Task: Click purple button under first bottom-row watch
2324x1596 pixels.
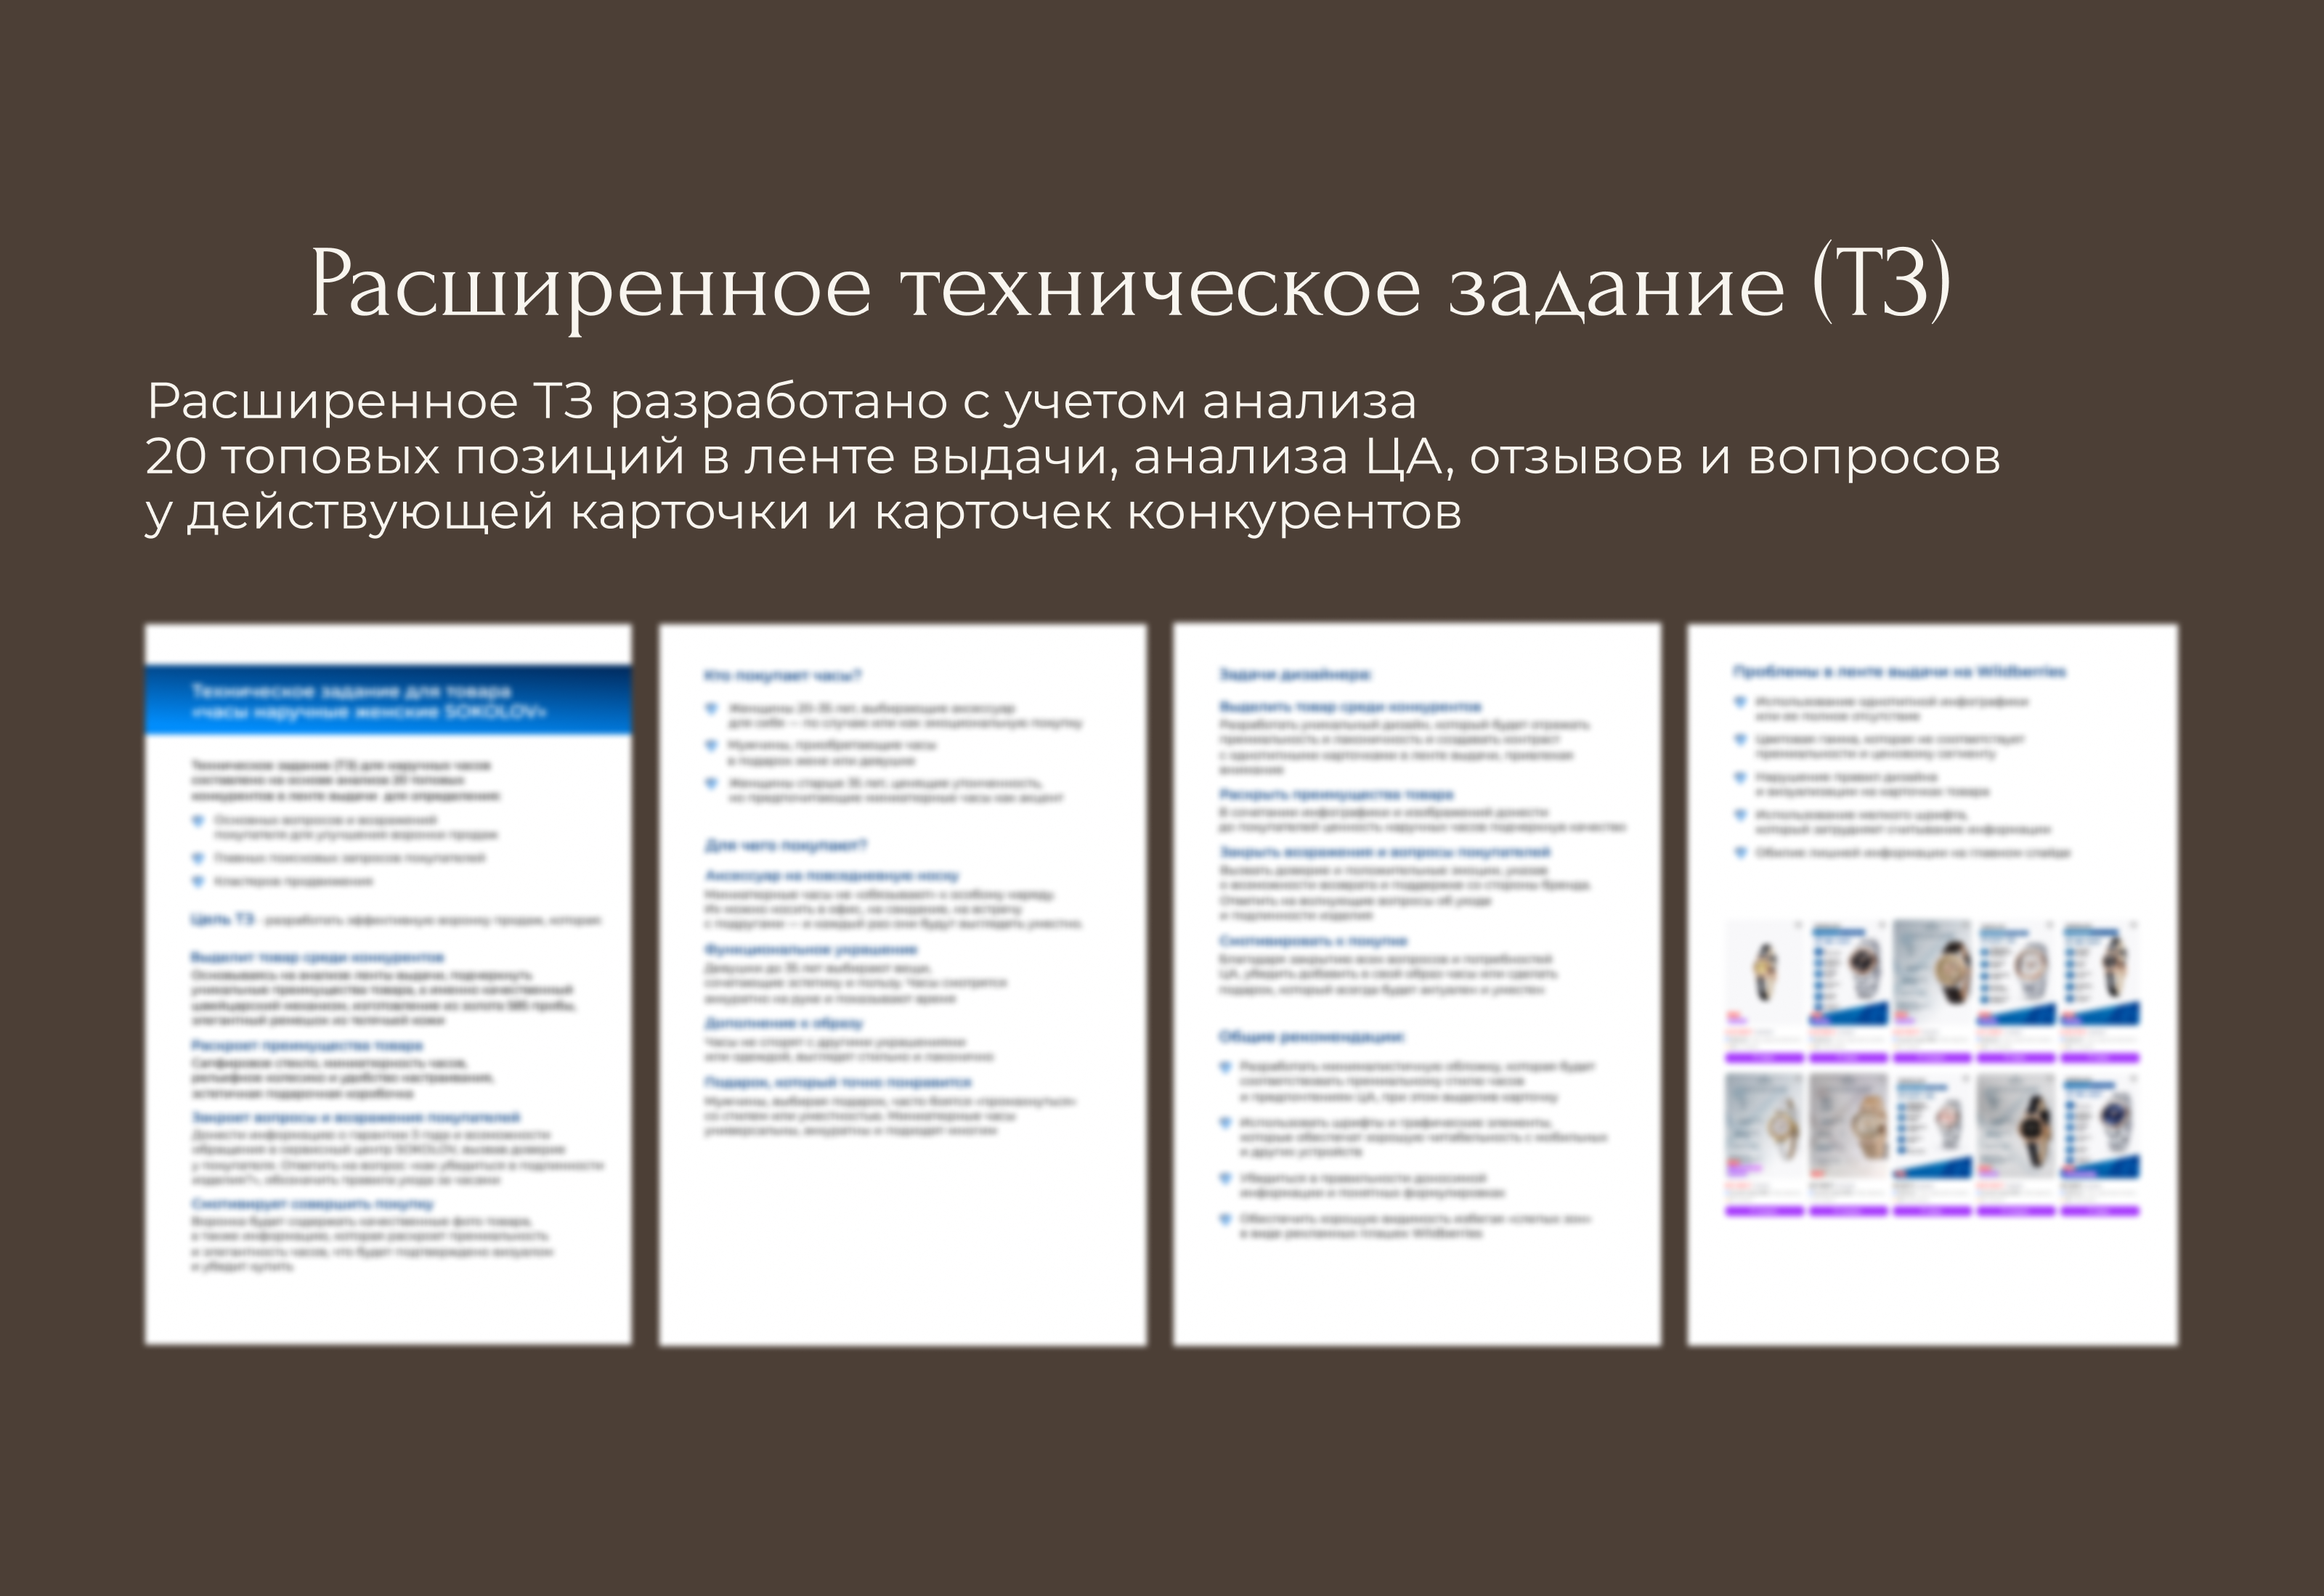Action: [1764, 1211]
